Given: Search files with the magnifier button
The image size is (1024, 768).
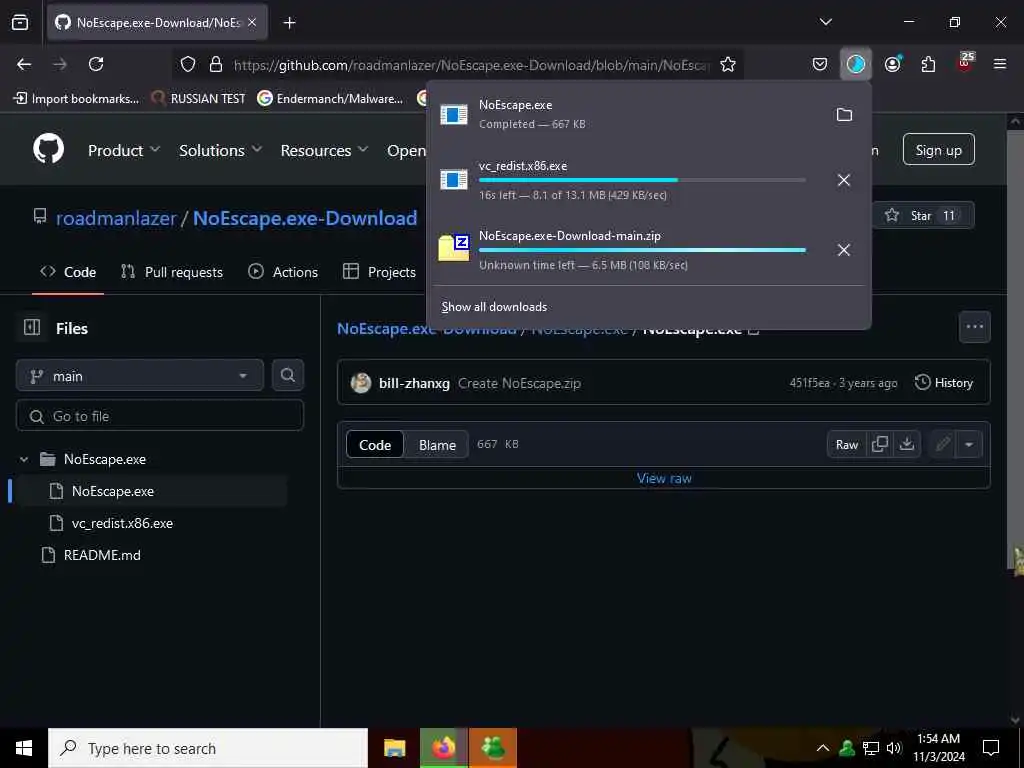Looking at the screenshot, I should click(x=287, y=376).
